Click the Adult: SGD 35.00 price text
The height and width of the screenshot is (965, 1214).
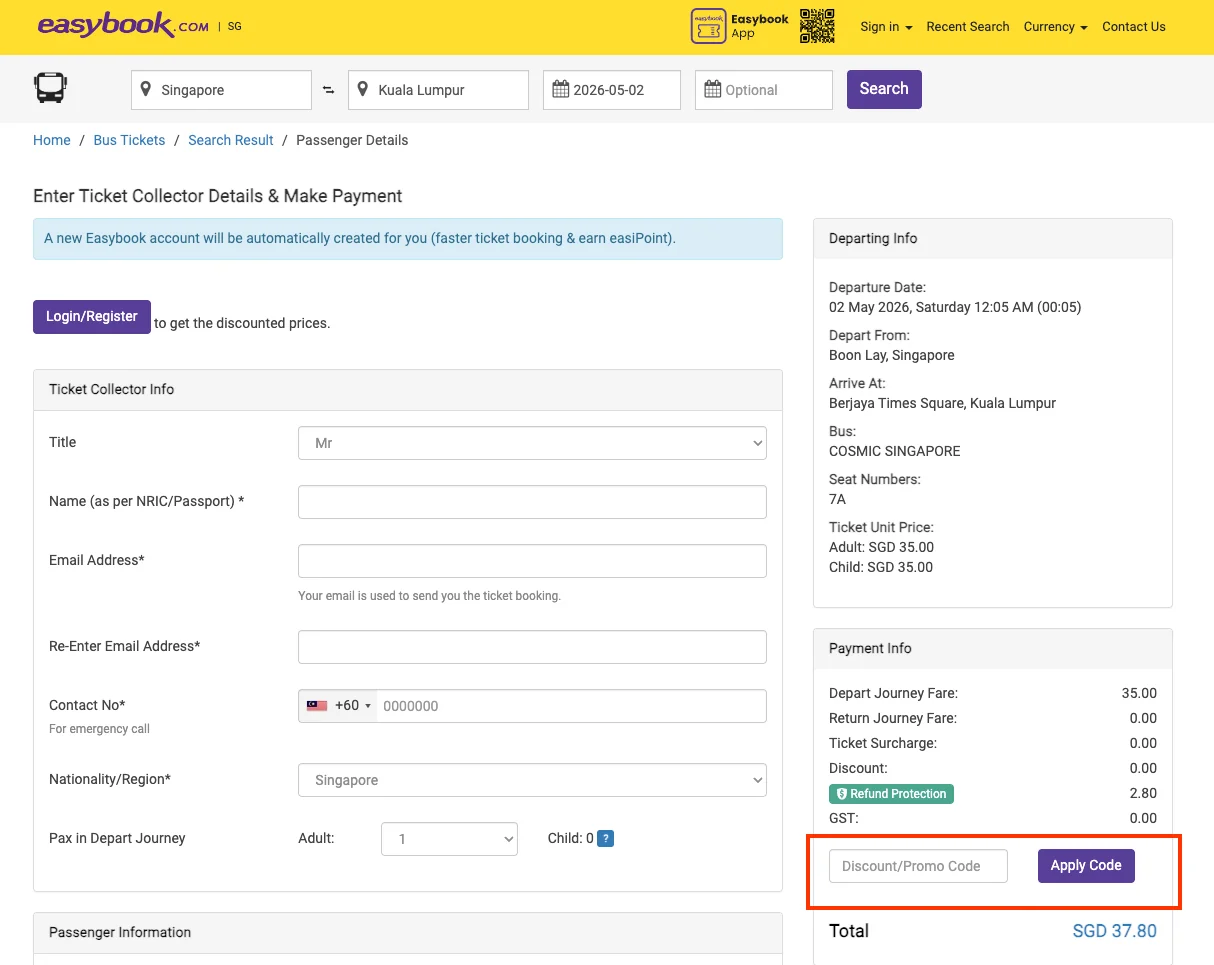[881, 547]
